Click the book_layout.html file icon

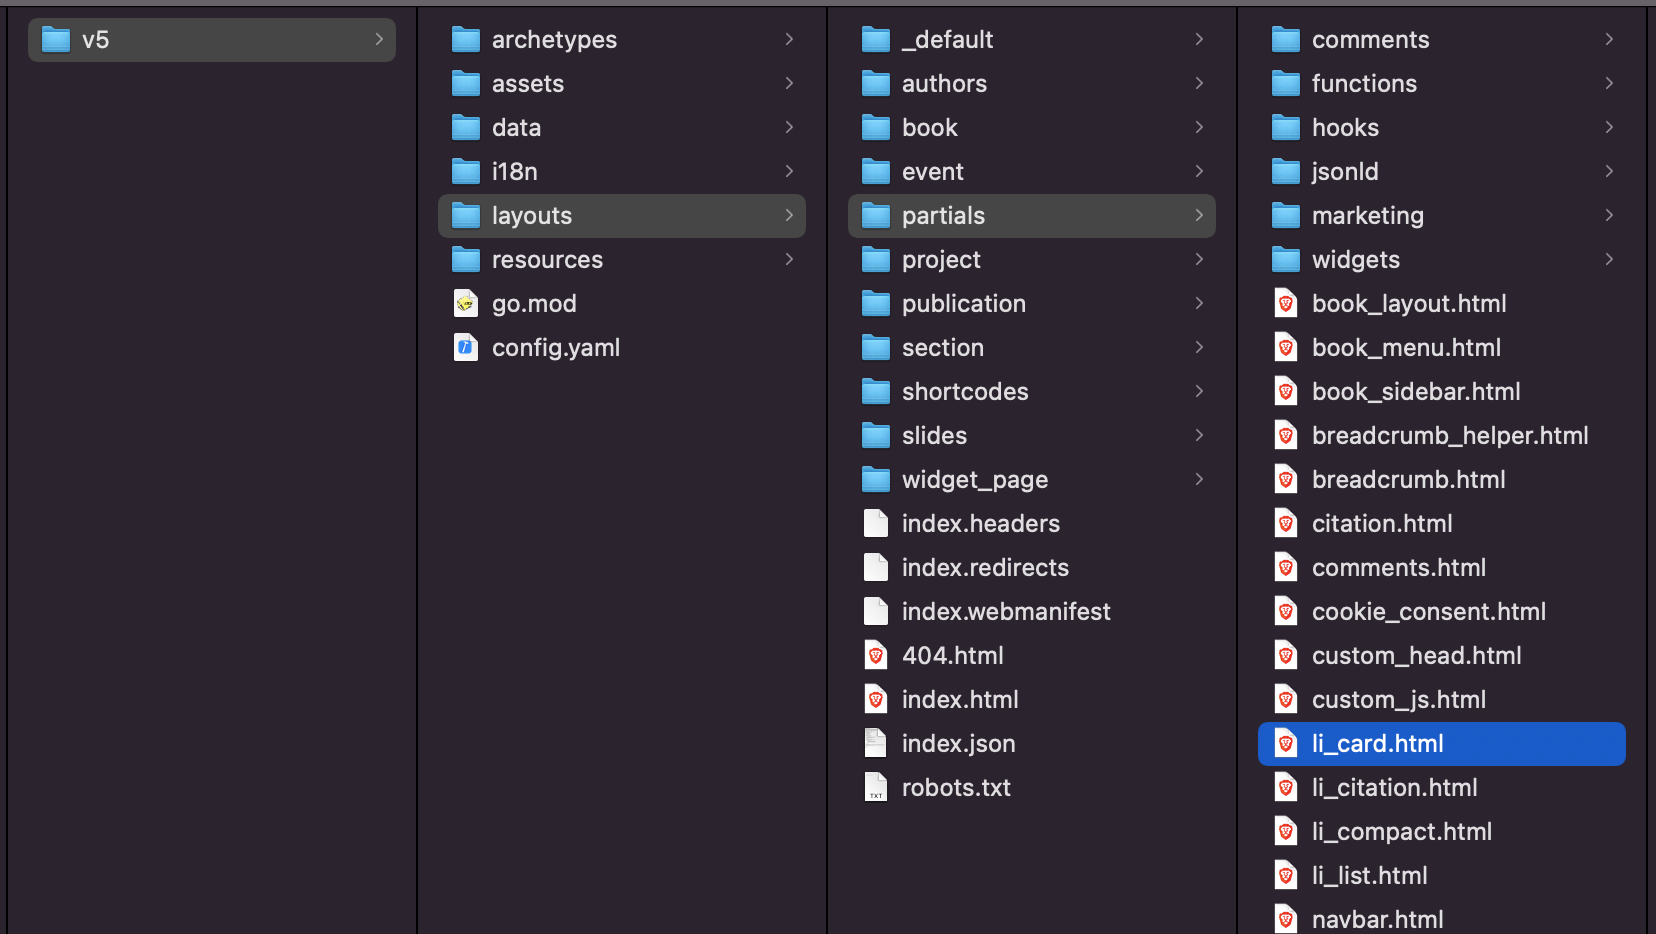pos(1286,303)
